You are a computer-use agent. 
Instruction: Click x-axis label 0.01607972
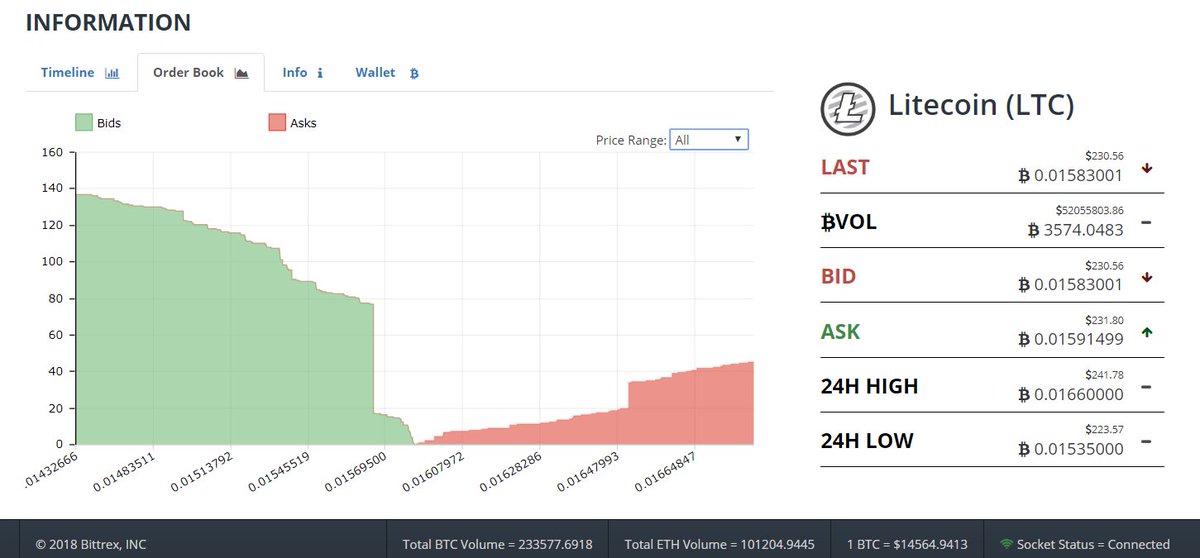tap(433, 473)
